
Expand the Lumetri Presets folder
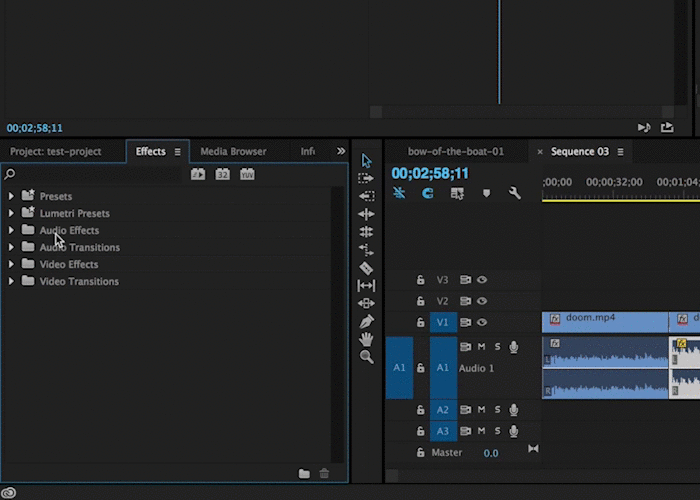11,213
